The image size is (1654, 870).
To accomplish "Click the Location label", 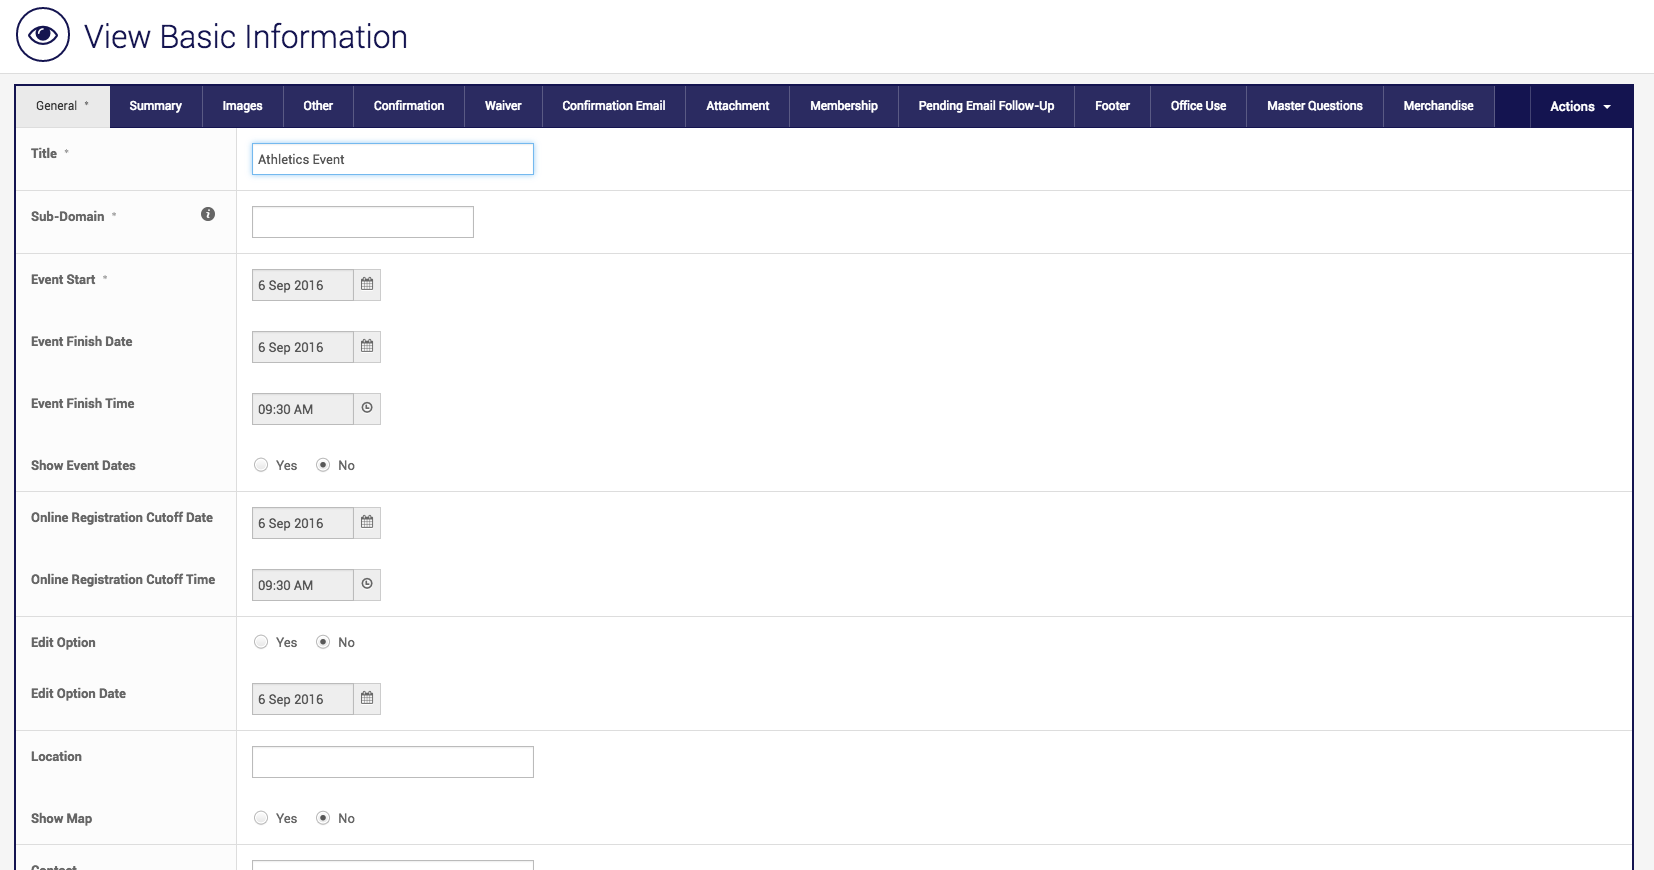I will (56, 756).
